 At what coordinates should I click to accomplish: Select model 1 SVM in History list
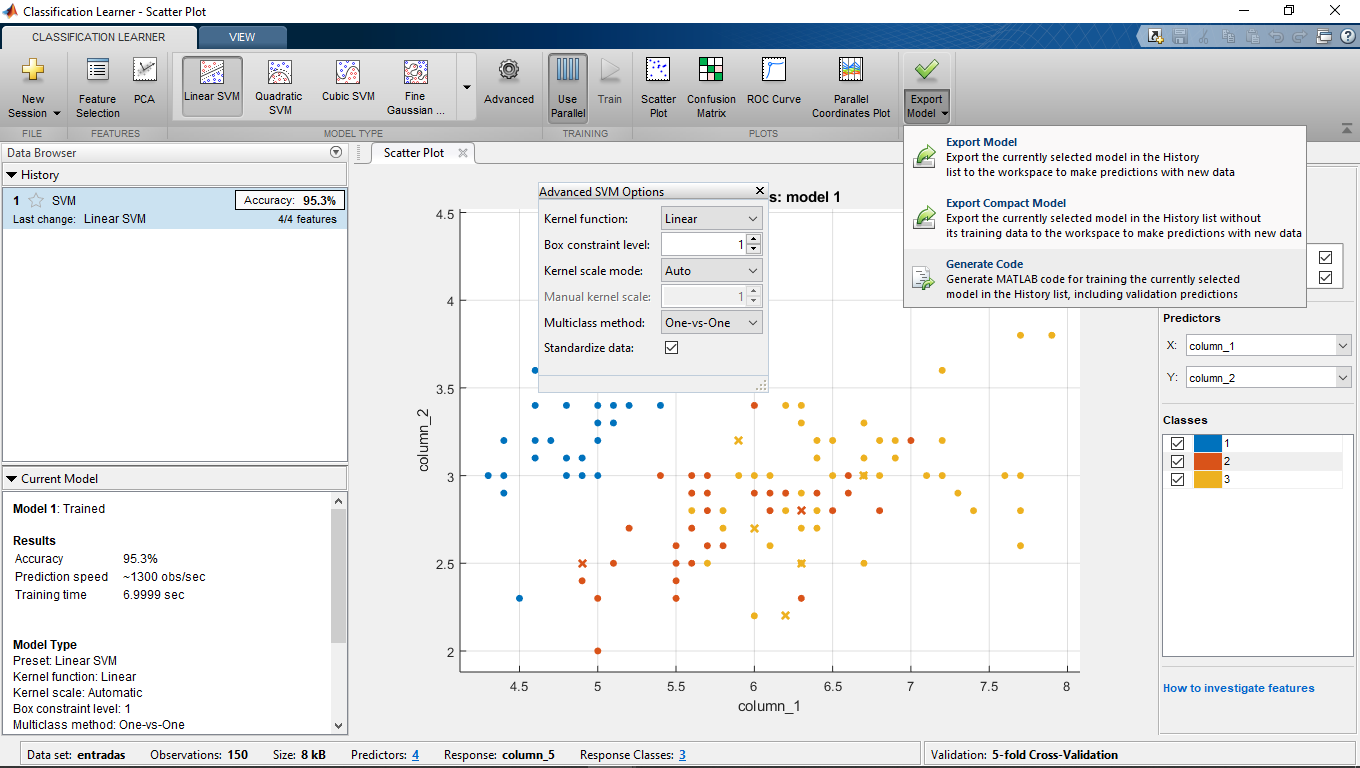coord(175,209)
